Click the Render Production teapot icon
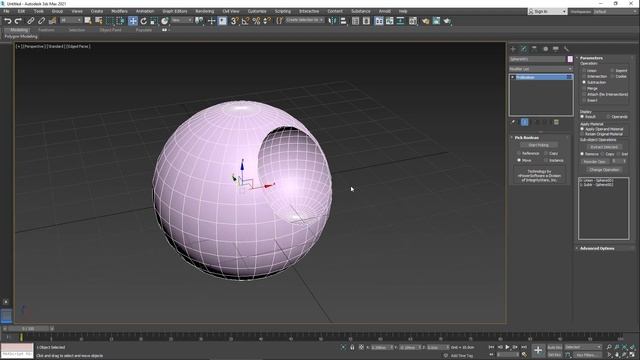The width and height of the screenshot is (640, 360). pos(447,21)
